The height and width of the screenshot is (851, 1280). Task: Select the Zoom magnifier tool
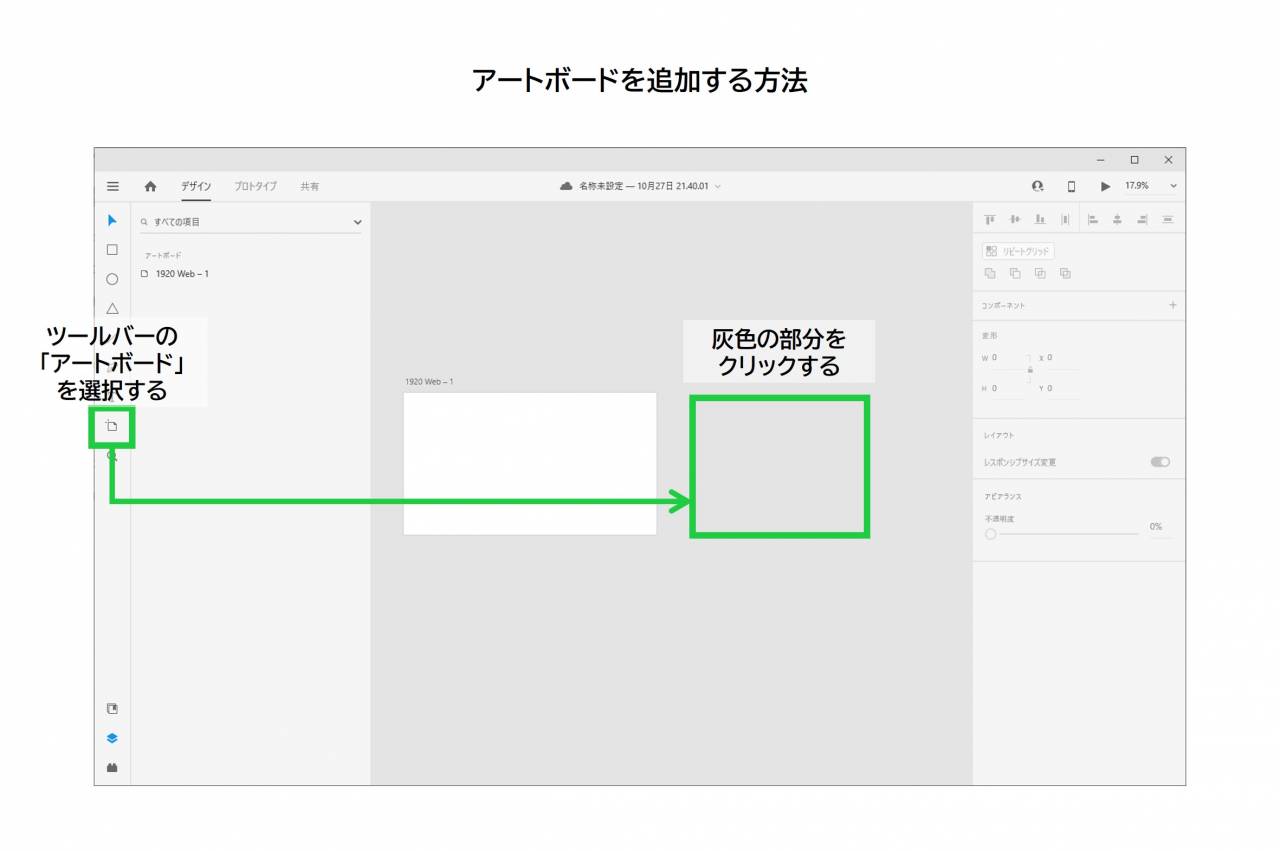pos(112,455)
